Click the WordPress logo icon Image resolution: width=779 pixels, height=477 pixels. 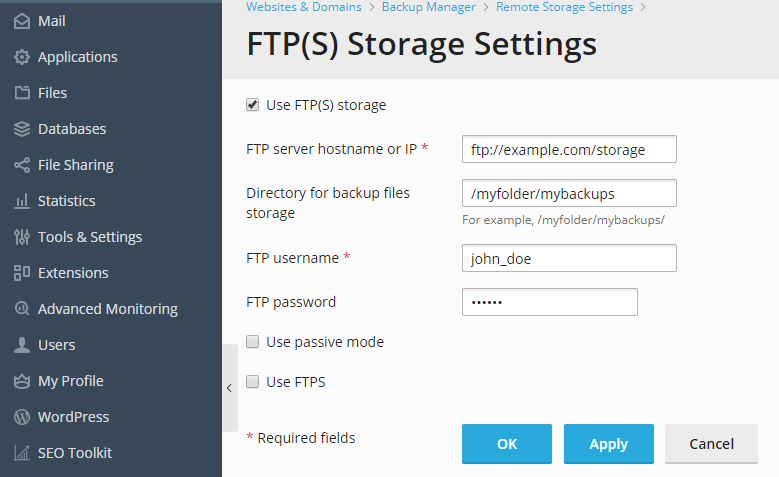[x=22, y=417]
